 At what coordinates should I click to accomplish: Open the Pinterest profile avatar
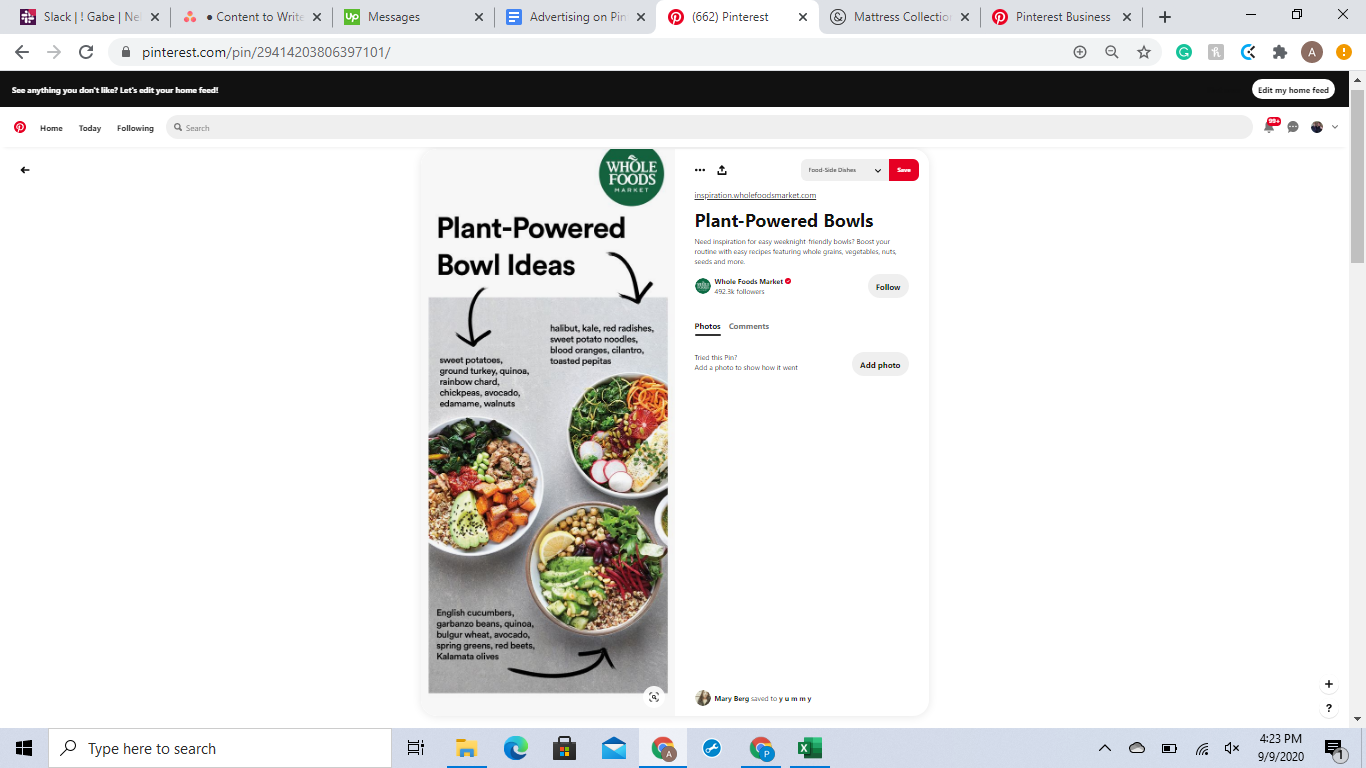pyautogui.click(x=1317, y=127)
